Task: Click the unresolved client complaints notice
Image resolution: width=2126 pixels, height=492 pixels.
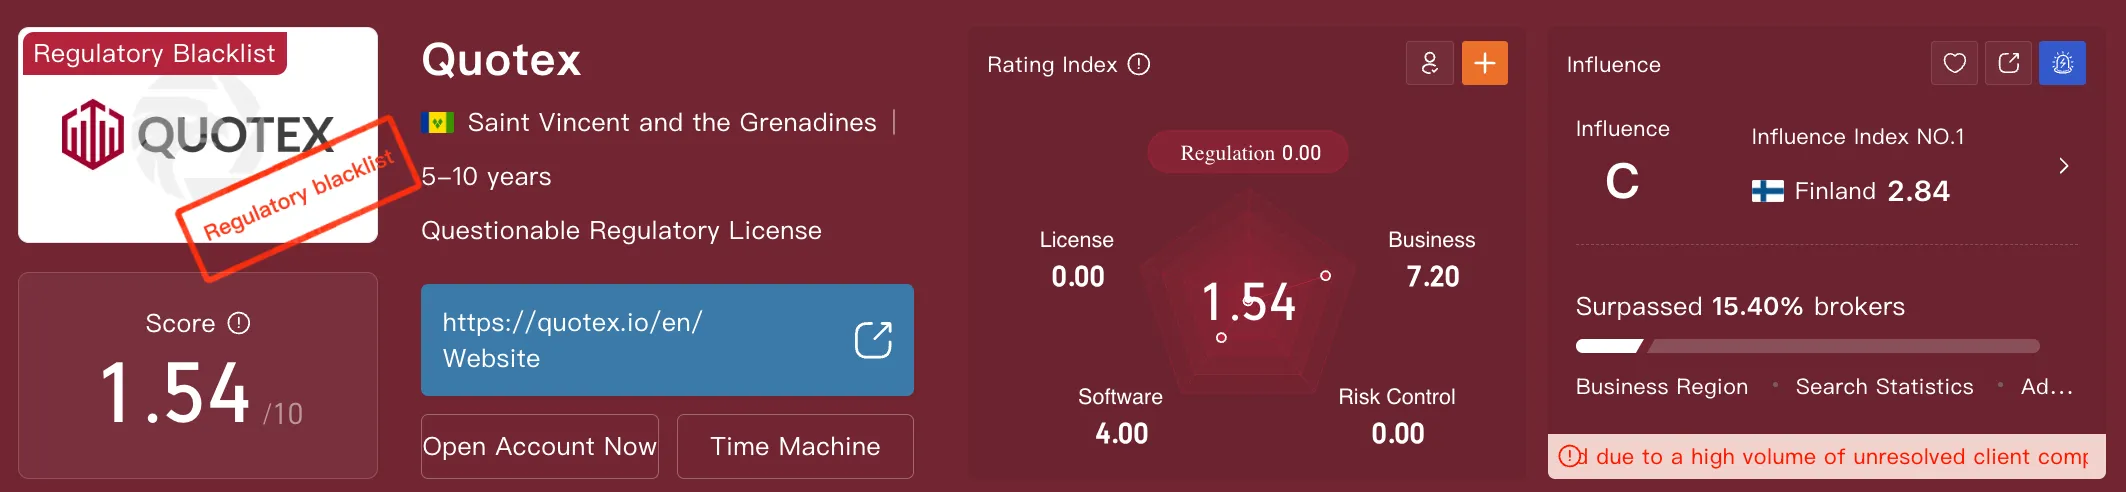Action: tap(1827, 456)
